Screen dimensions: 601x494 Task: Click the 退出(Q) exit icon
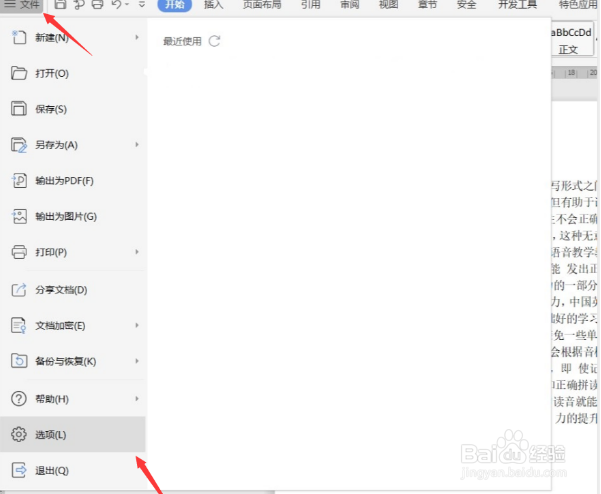[x=19, y=470]
